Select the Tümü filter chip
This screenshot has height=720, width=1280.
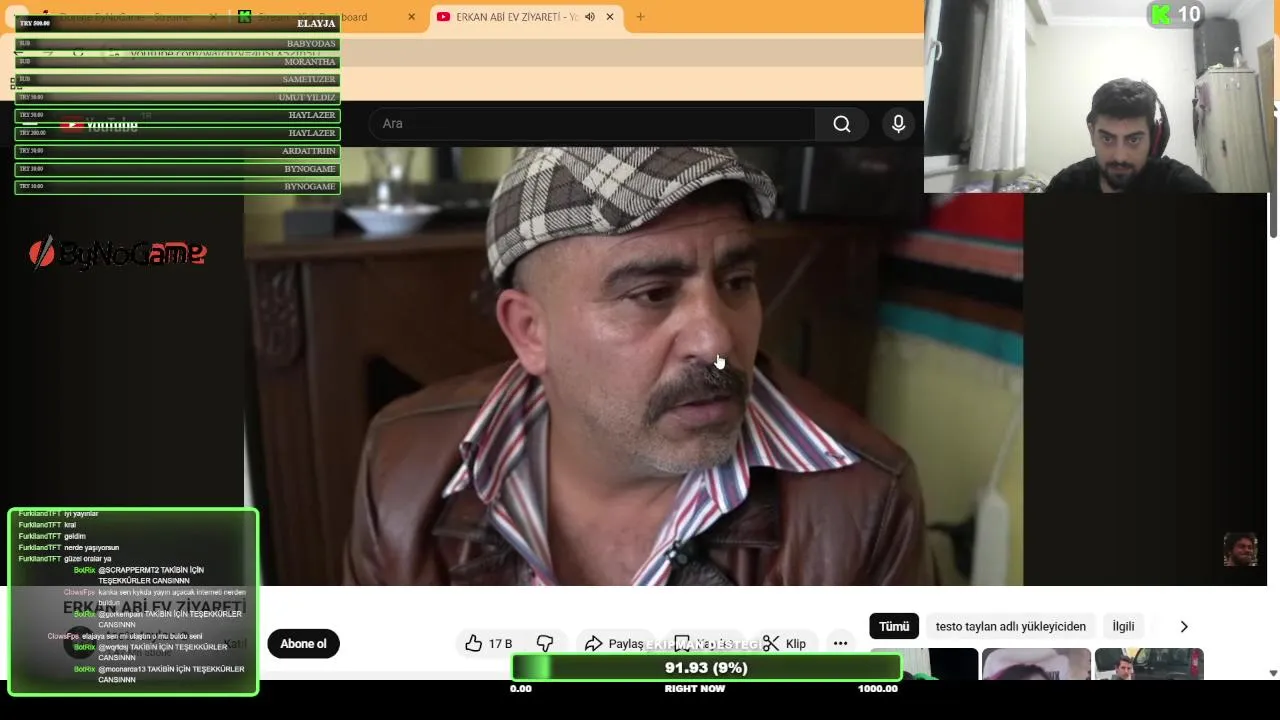pos(894,626)
